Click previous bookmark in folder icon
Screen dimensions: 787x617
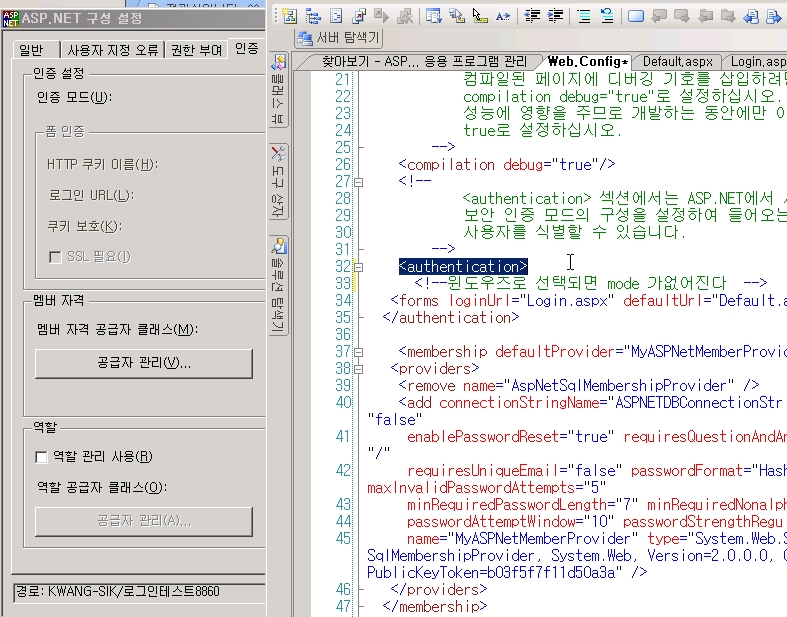tap(705, 16)
